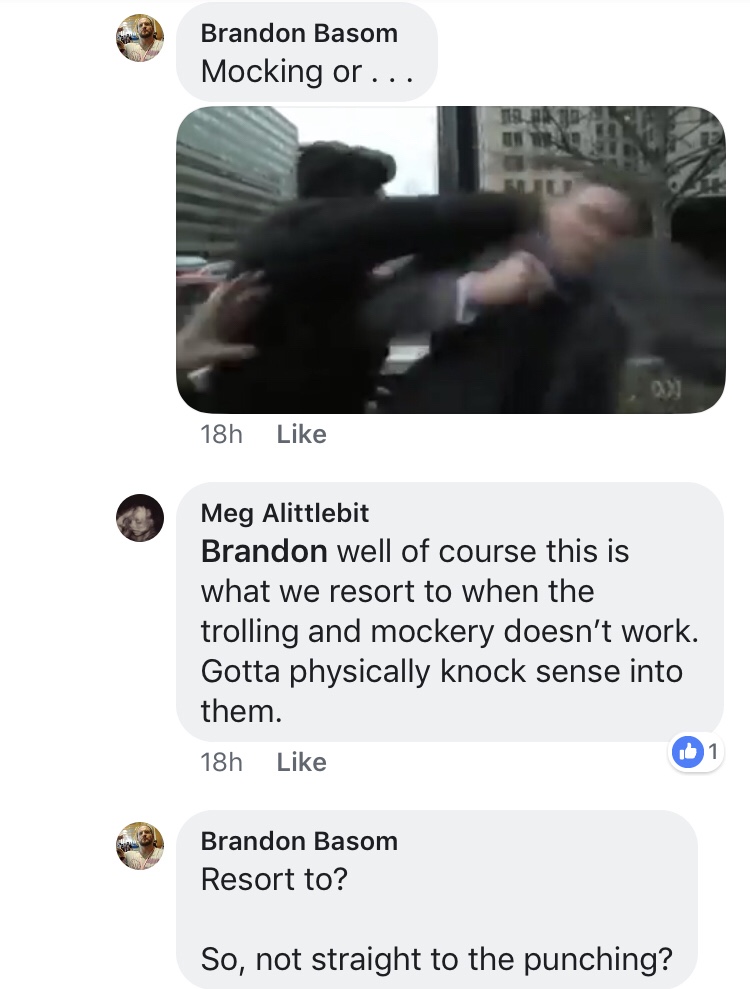750x989 pixels.
Task: Like Meg Alittlebit's comment
Action: click(302, 762)
